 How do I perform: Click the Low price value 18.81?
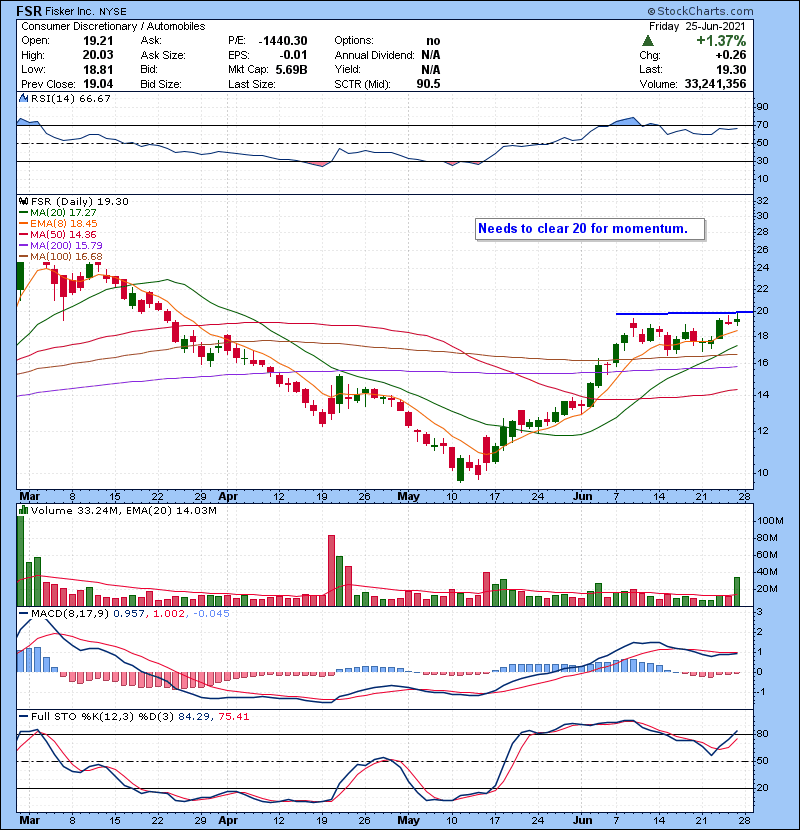pos(98,69)
